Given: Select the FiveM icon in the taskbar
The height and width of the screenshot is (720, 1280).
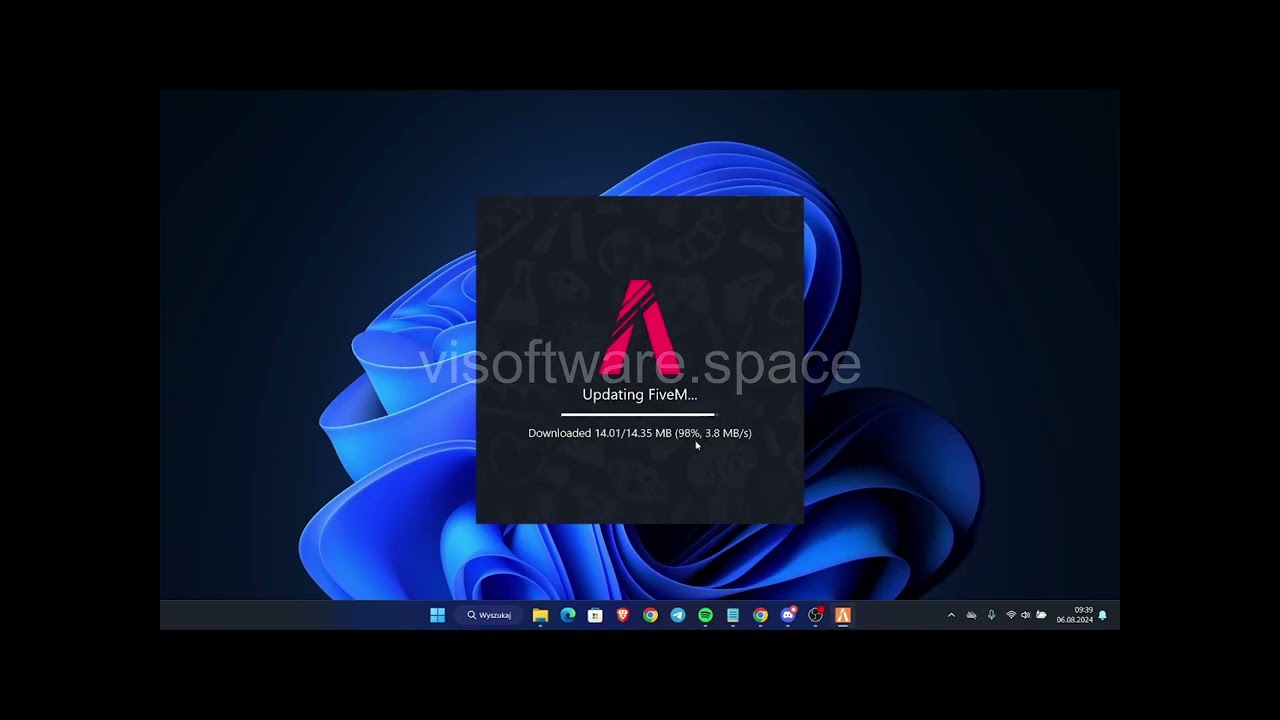Looking at the screenshot, I should click(843, 615).
